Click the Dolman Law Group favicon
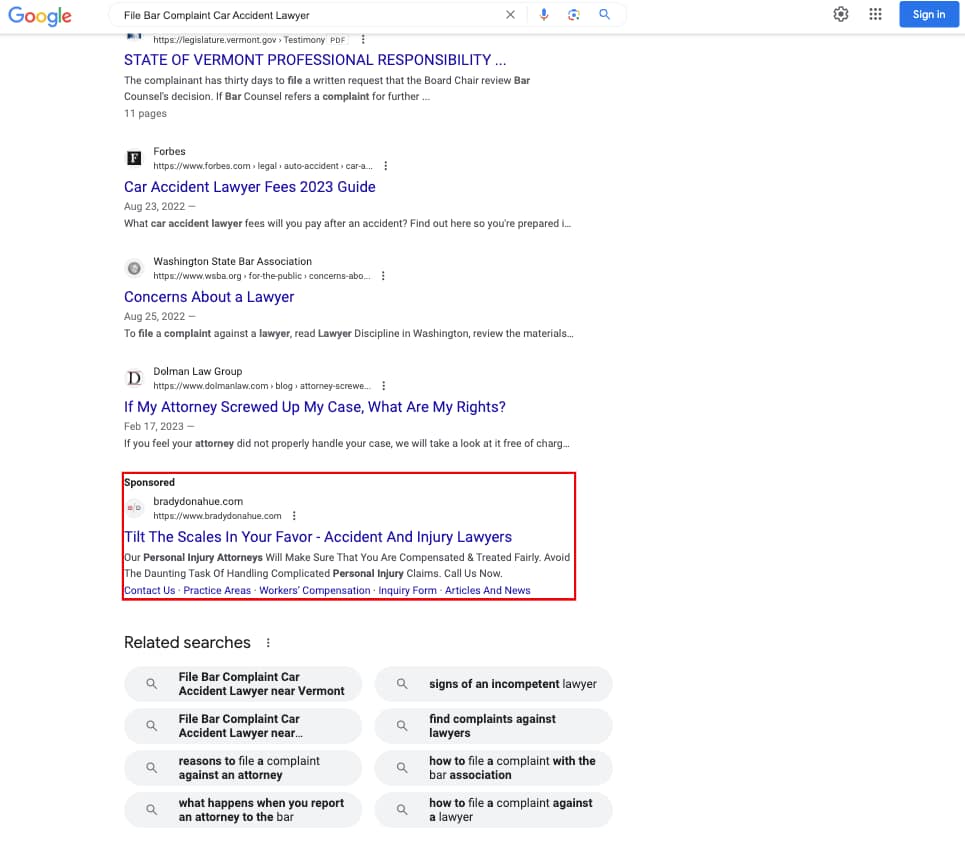 point(134,378)
